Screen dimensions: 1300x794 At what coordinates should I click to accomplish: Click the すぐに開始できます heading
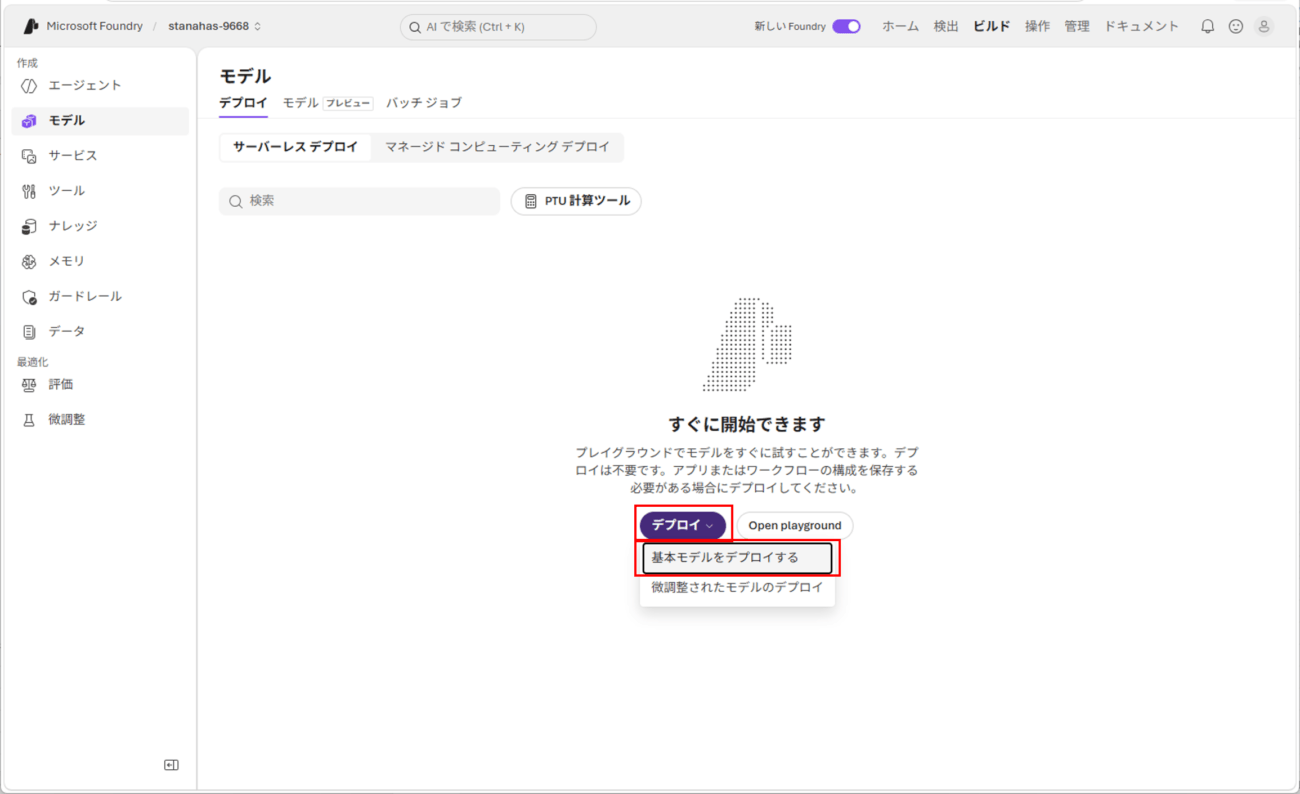point(747,424)
